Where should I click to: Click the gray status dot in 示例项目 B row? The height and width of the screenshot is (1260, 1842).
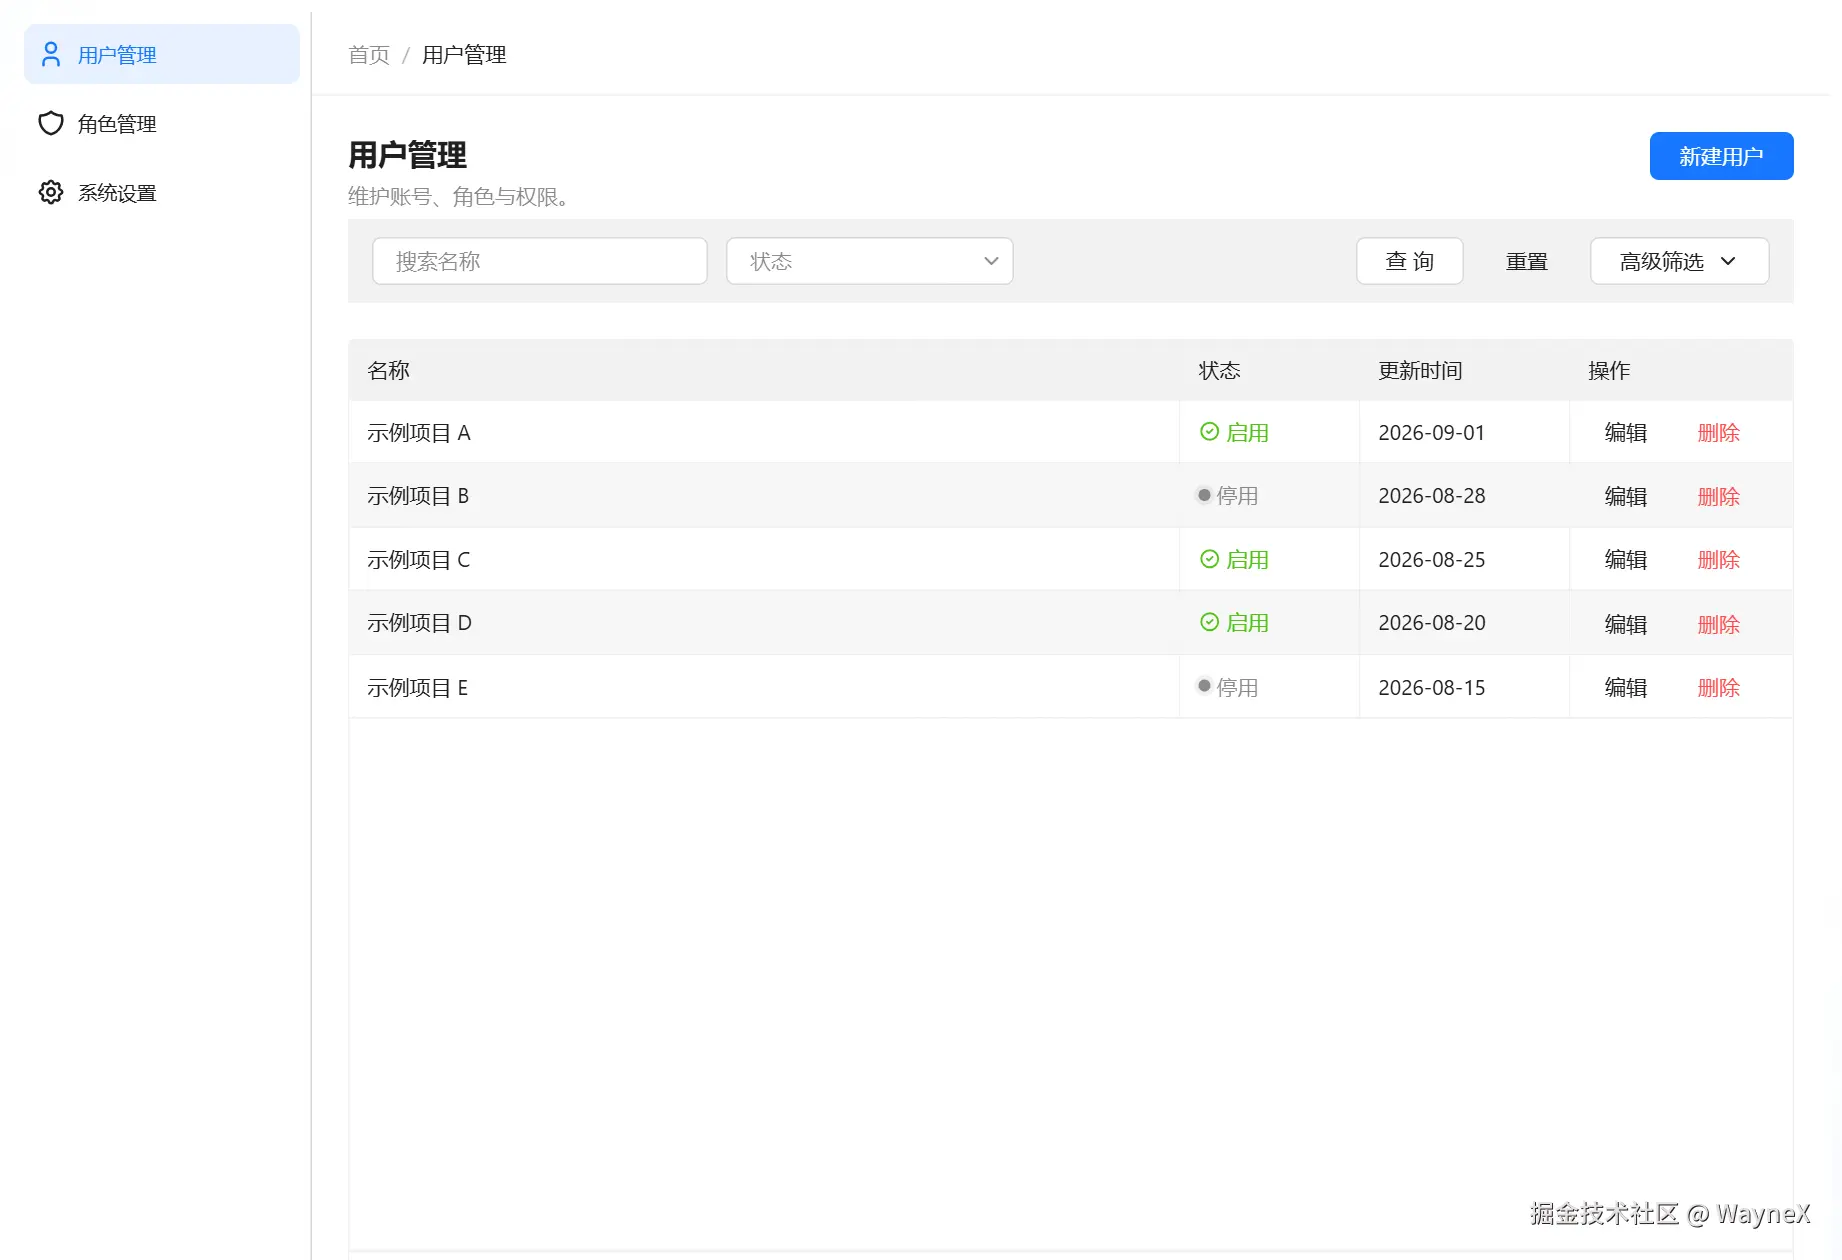coord(1204,495)
